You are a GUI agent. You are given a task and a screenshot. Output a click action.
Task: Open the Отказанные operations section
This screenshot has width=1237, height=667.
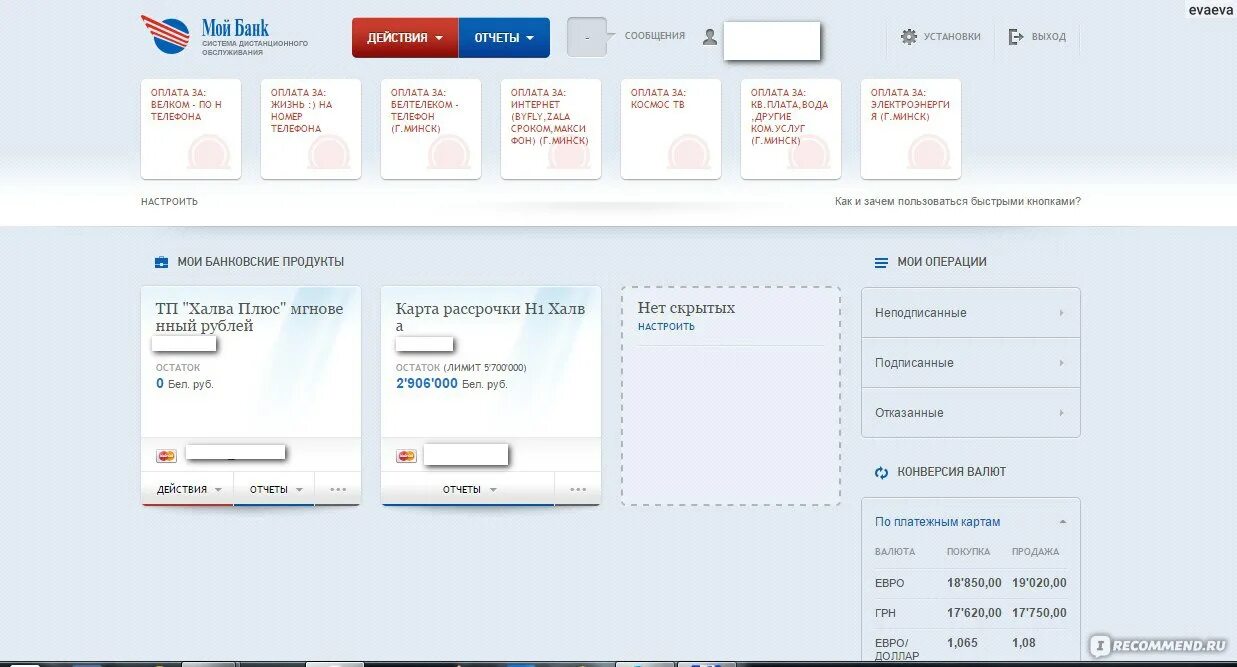point(969,412)
